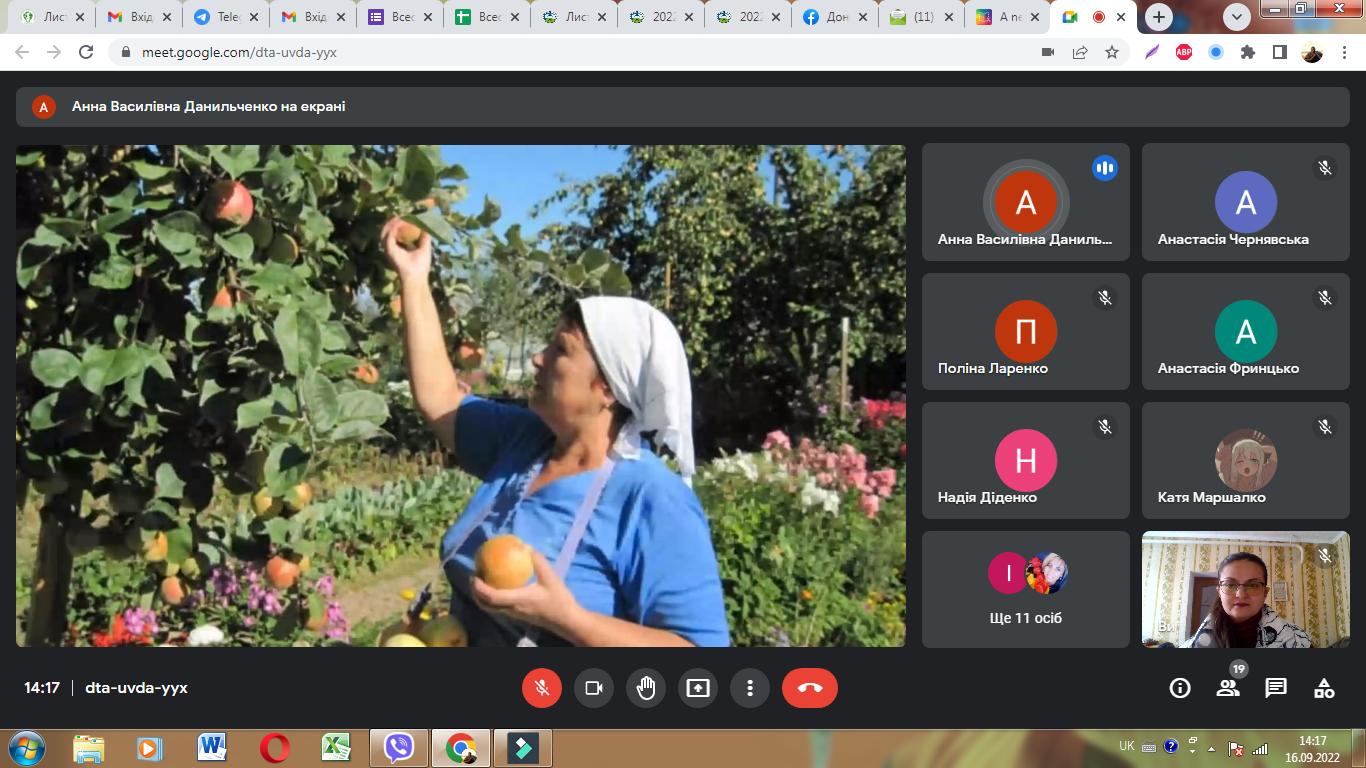
Task: Open more options three-dot menu
Action: pyautogui.click(x=750, y=688)
